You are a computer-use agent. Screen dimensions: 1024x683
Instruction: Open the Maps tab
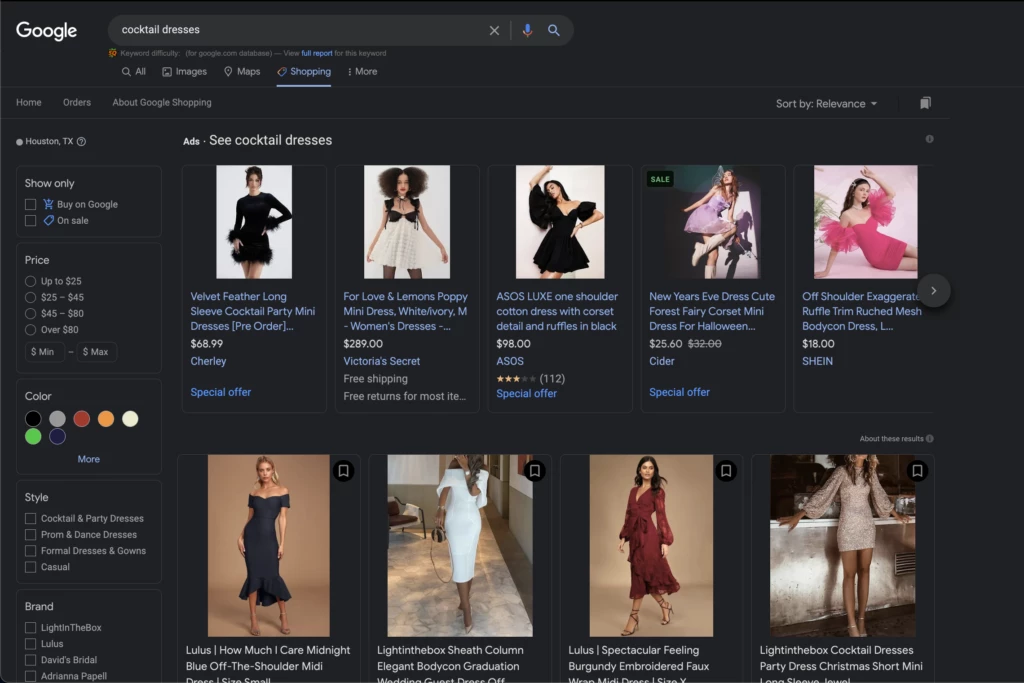pos(242,72)
